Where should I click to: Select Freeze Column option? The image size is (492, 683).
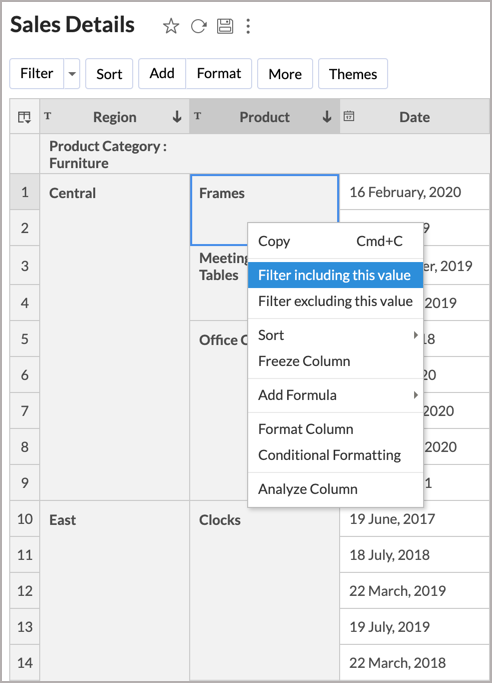[335, 361]
